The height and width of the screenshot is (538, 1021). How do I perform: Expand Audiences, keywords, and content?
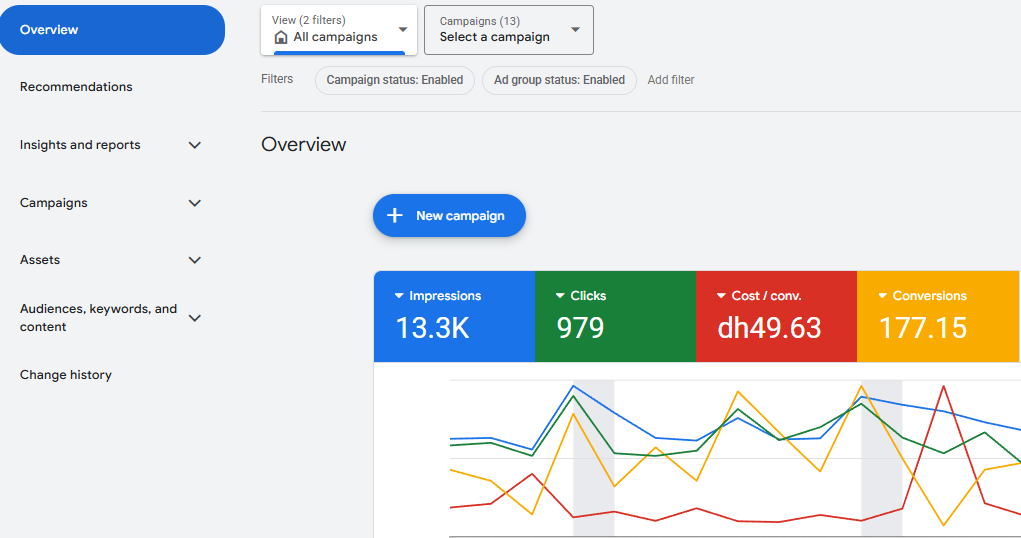click(x=195, y=318)
